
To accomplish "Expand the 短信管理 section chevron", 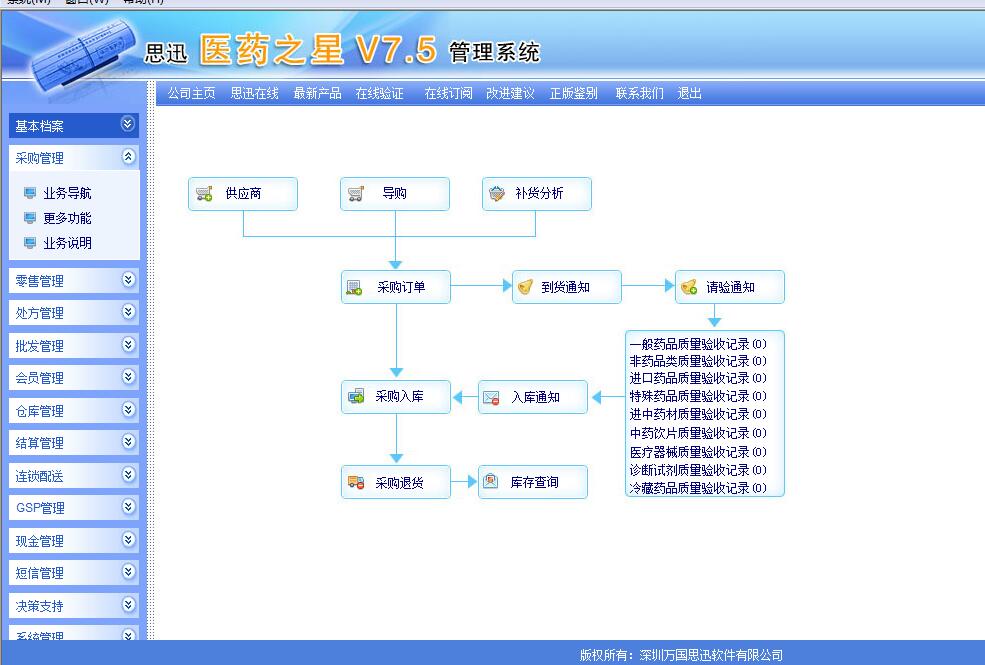I will (128, 571).
